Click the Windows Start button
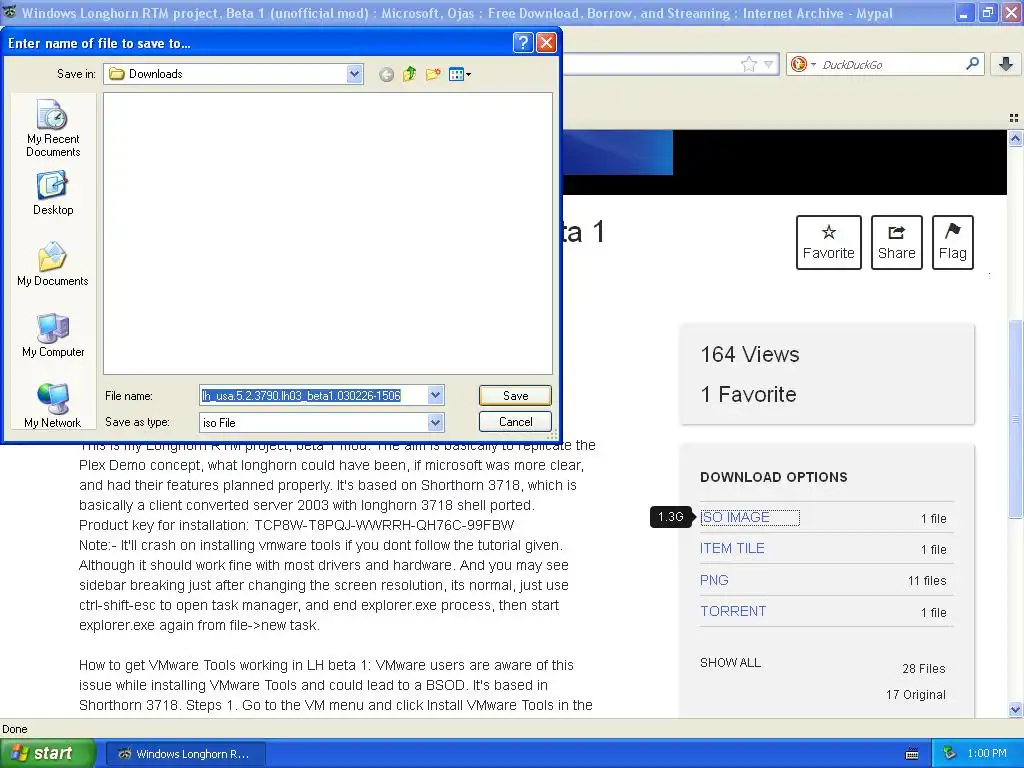The image size is (1024, 768). click(x=47, y=754)
